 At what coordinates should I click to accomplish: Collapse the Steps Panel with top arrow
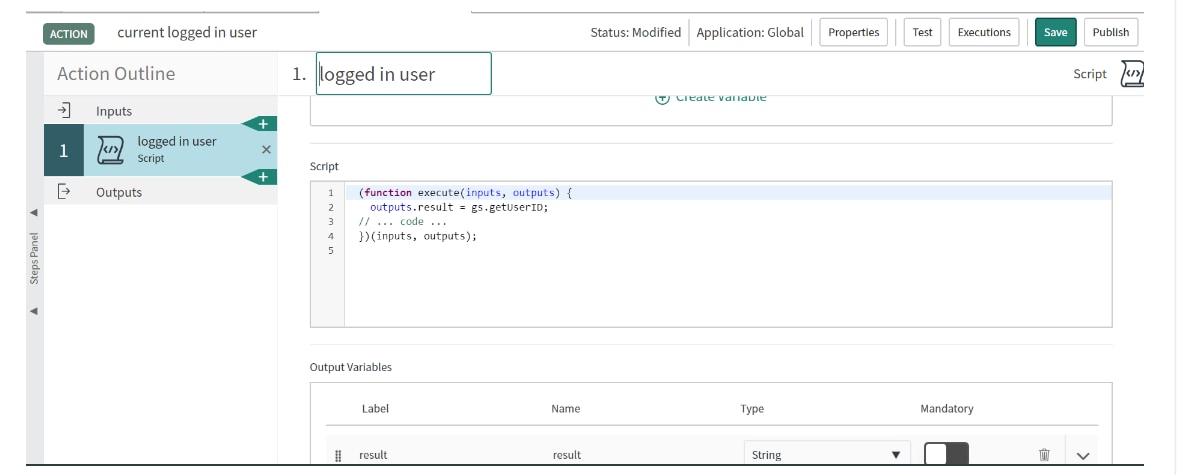(x=33, y=212)
